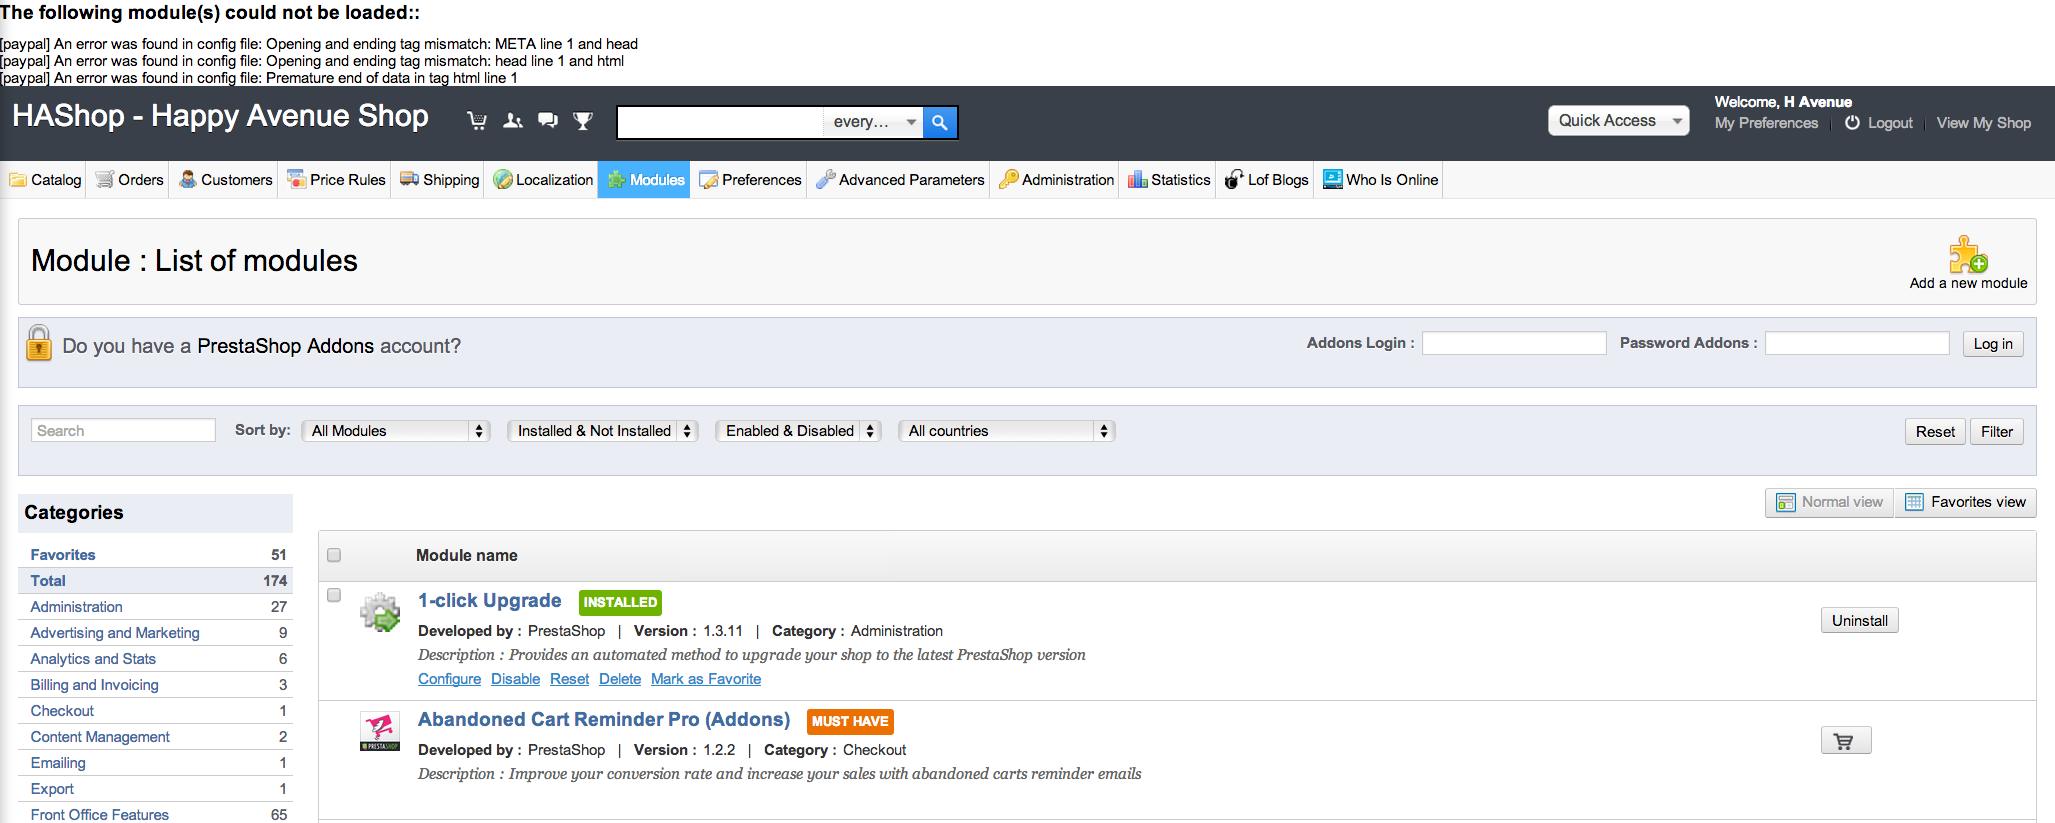The height and width of the screenshot is (823, 2055).
Task: Open the Quick Access dropdown
Action: click(x=1619, y=121)
